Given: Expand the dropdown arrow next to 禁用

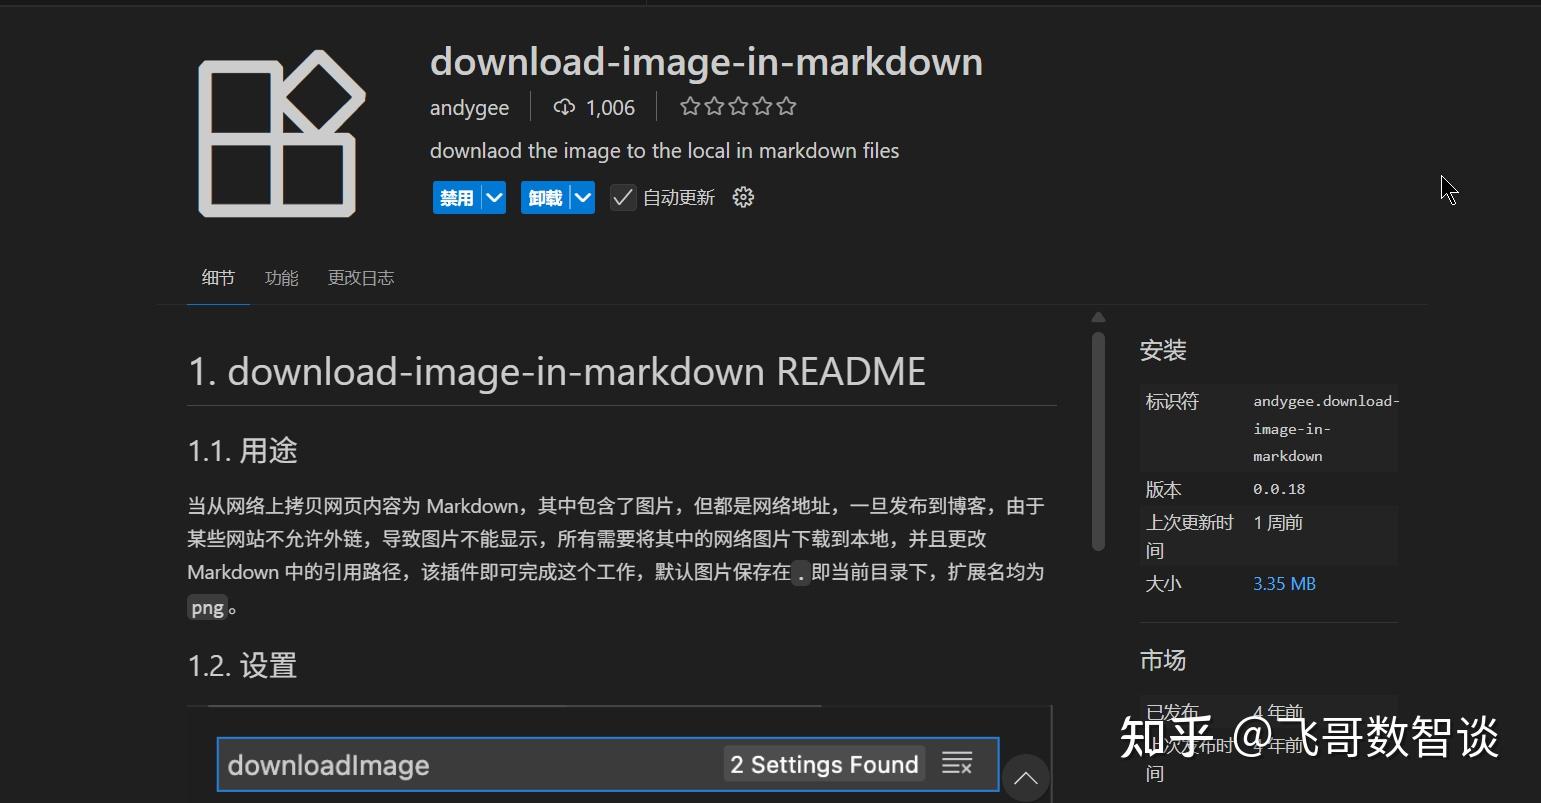Looking at the screenshot, I should [494, 197].
